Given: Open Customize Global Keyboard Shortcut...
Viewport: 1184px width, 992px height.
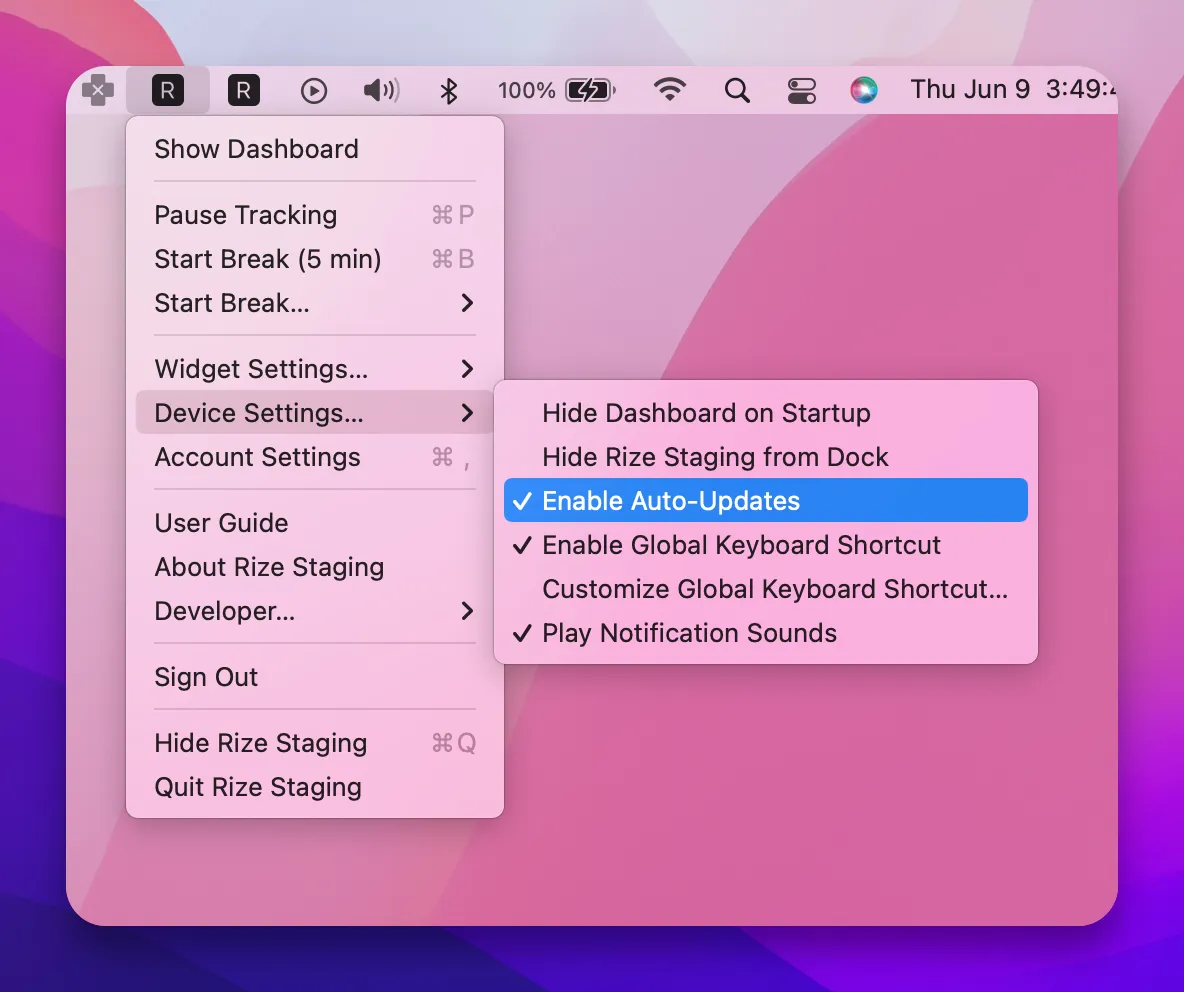Looking at the screenshot, I should (766, 589).
